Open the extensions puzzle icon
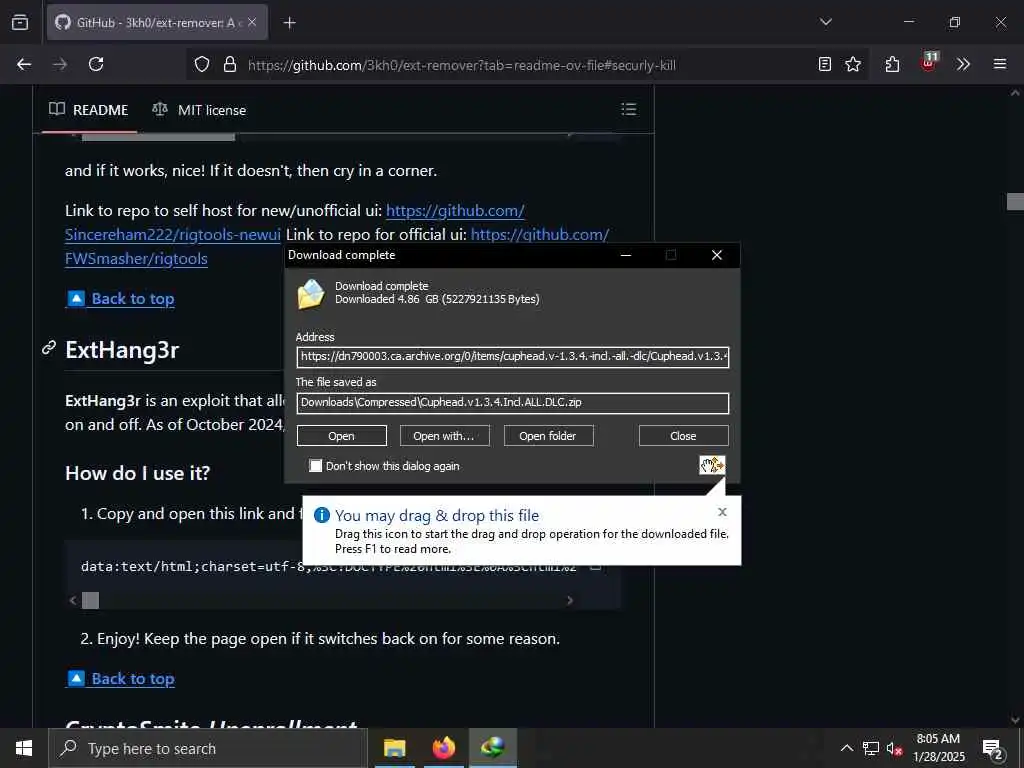 pyautogui.click(x=892, y=64)
